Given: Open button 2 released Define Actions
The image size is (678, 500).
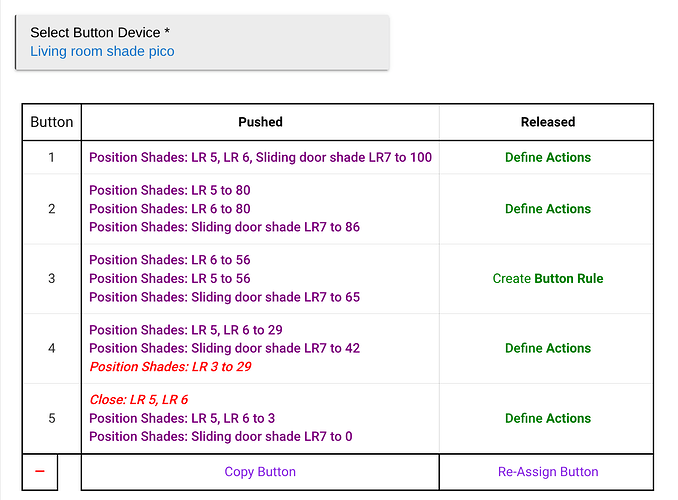Looking at the screenshot, I should point(547,209).
